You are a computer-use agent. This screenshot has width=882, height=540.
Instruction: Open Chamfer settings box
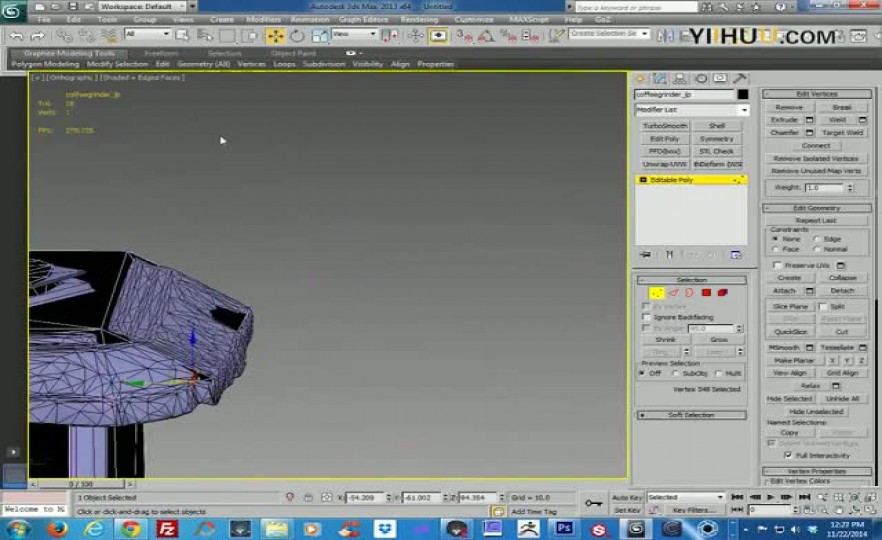click(809, 133)
